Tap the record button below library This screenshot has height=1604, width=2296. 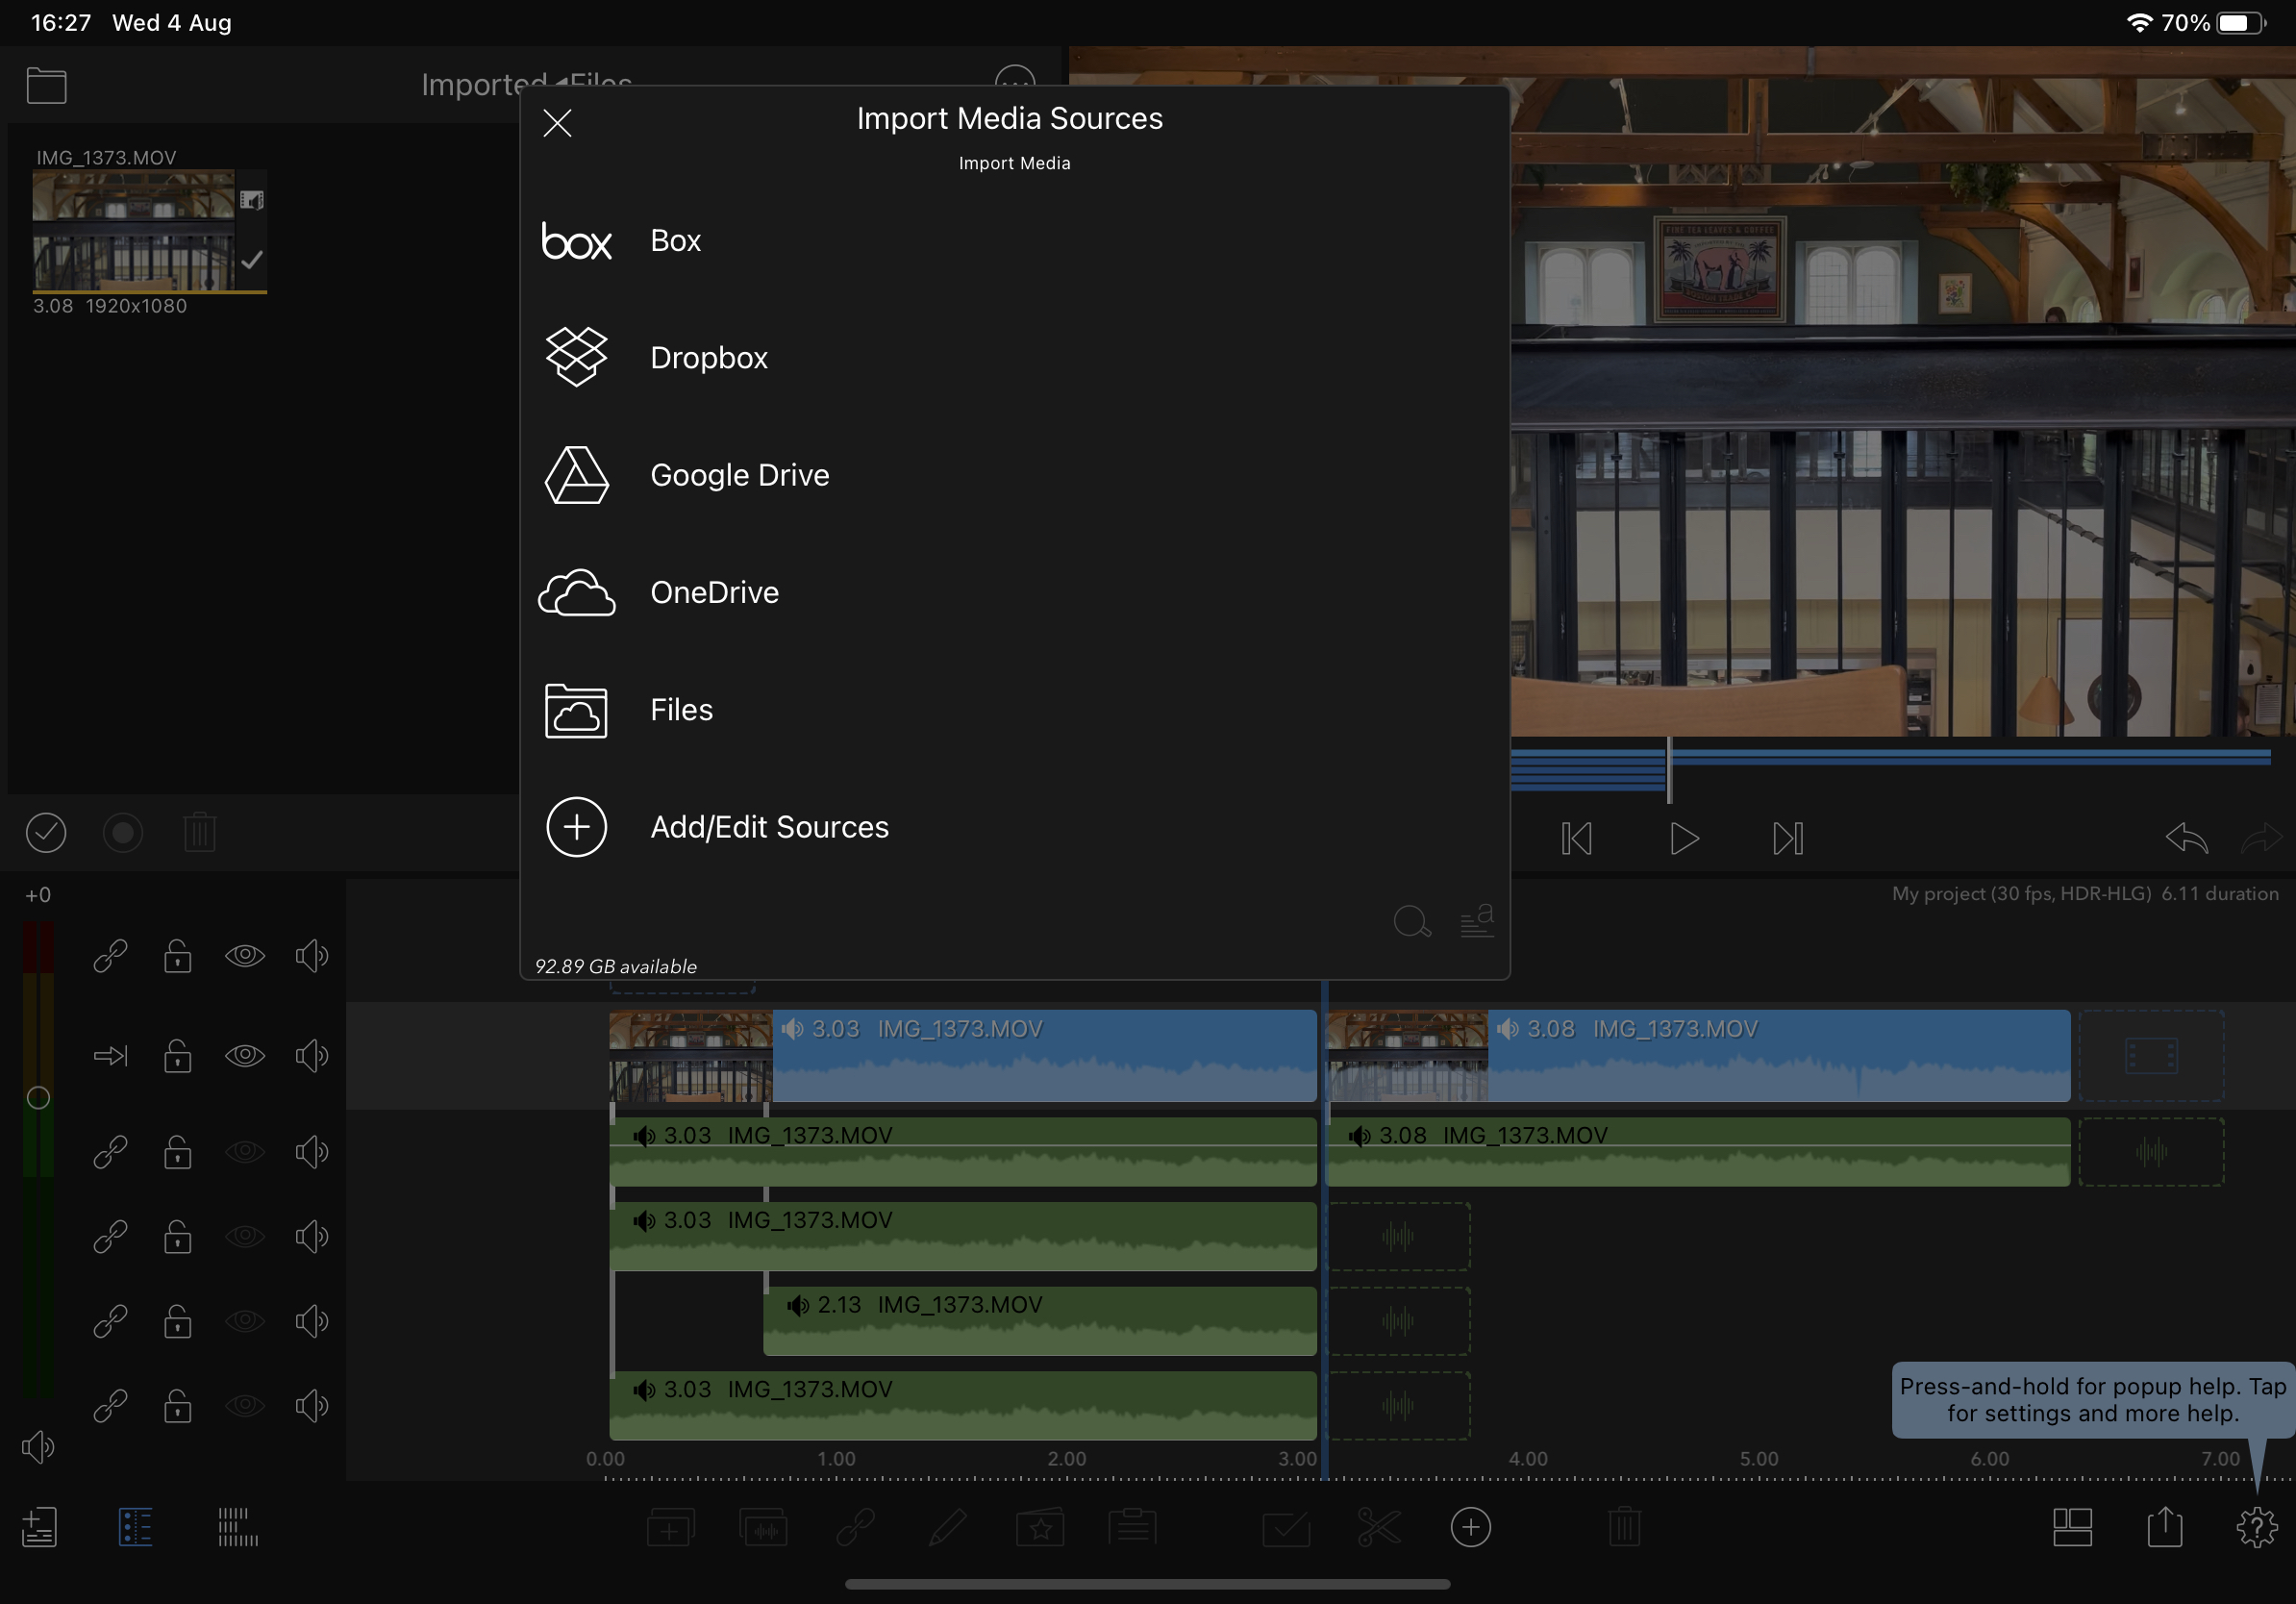(x=123, y=833)
